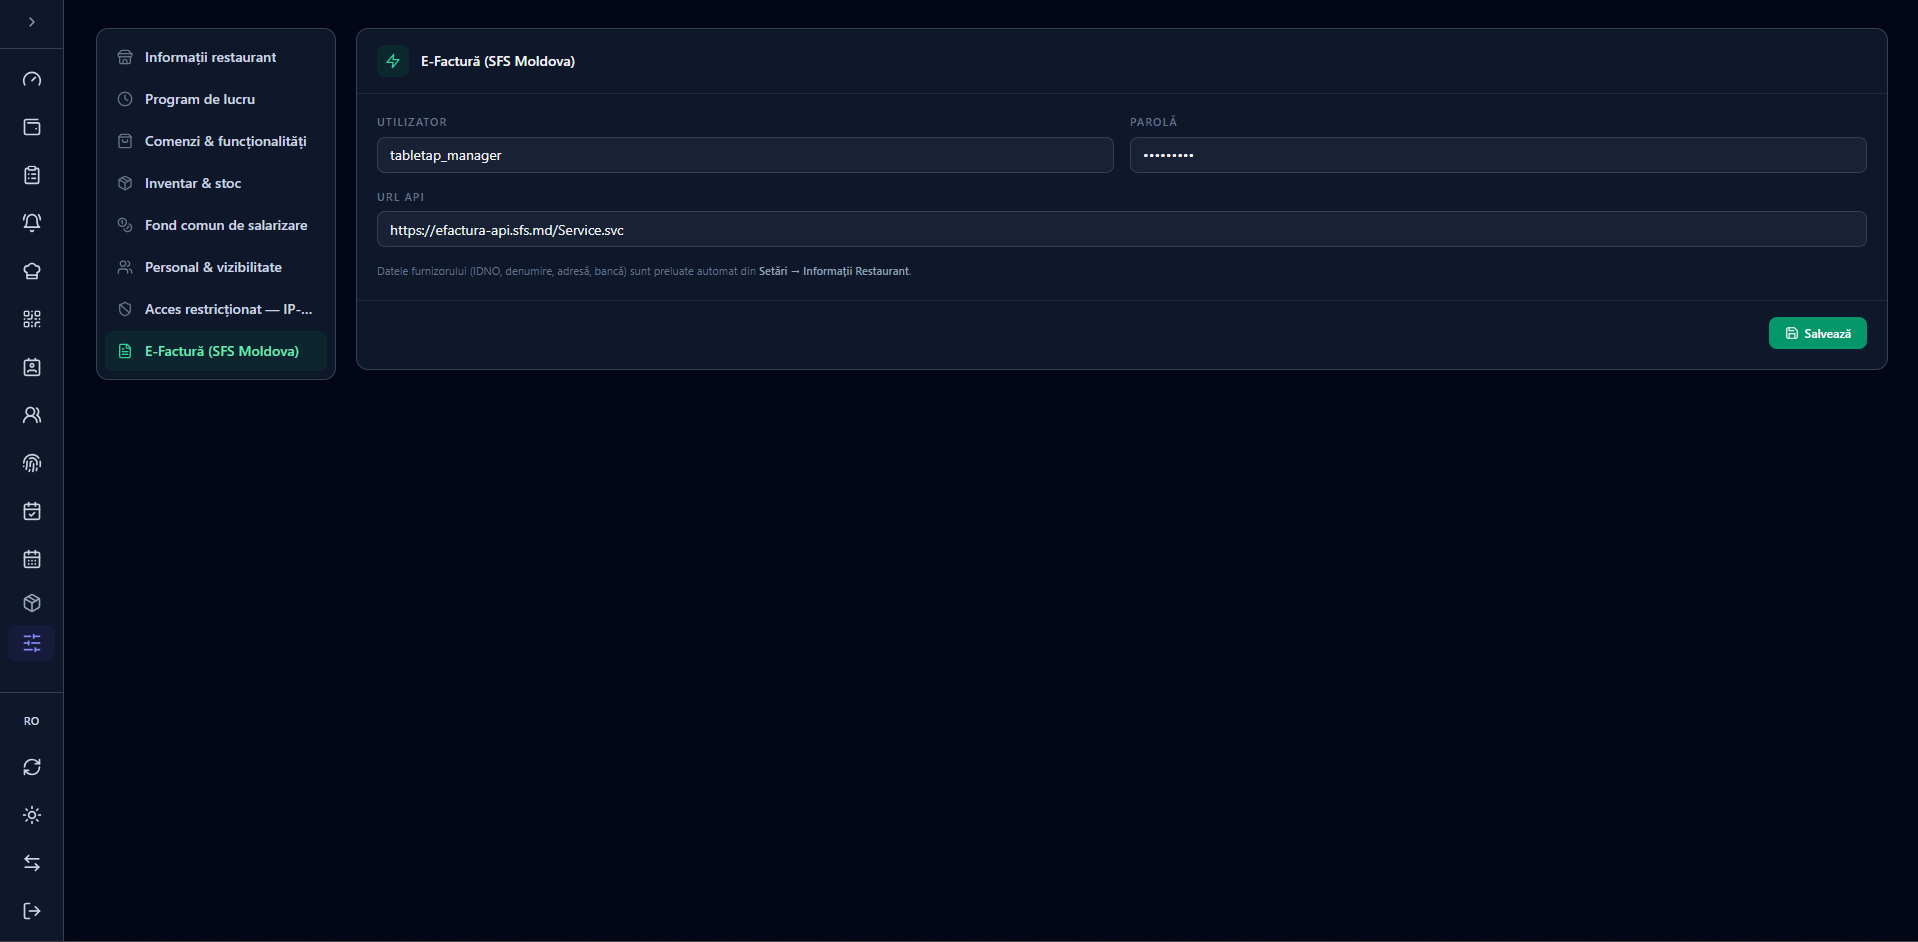Click the refresh sync icon

coord(32,767)
